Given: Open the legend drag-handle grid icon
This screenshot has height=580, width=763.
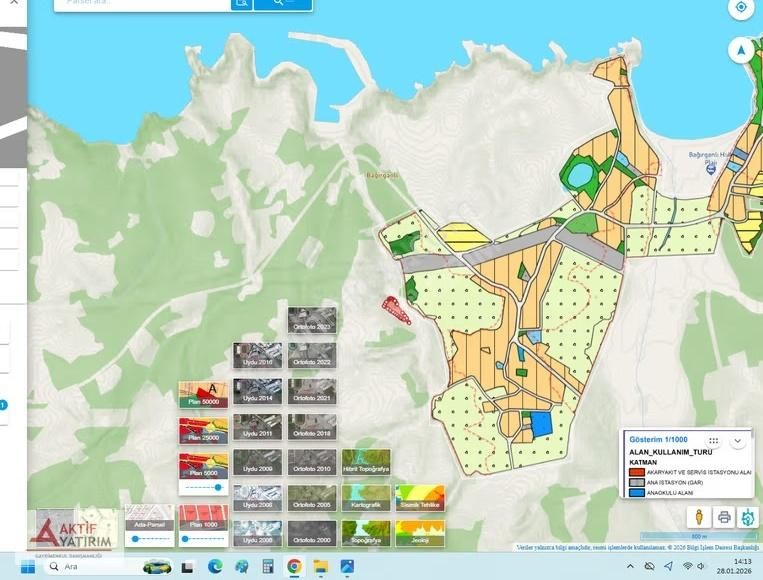Looking at the screenshot, I should [x=713, y=440].
